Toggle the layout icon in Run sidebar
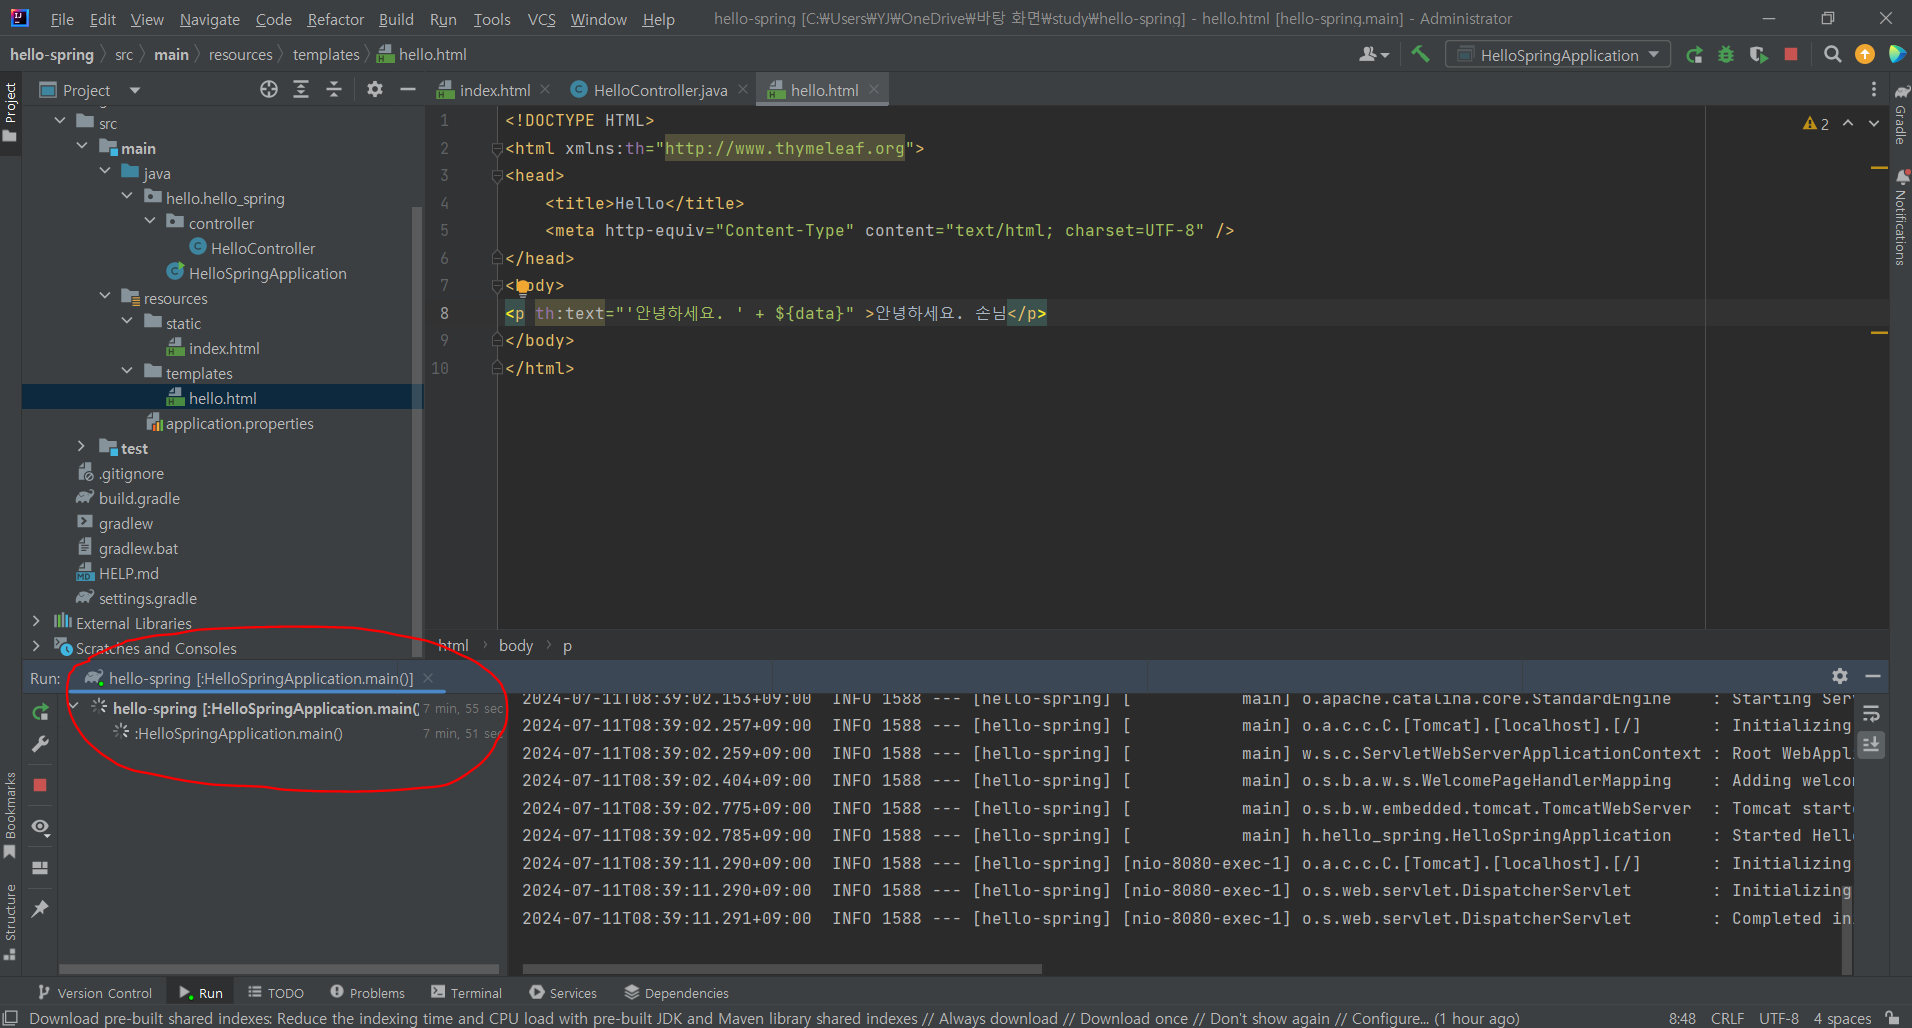Screen dimensions: 1912x1028 click(40, 868)
